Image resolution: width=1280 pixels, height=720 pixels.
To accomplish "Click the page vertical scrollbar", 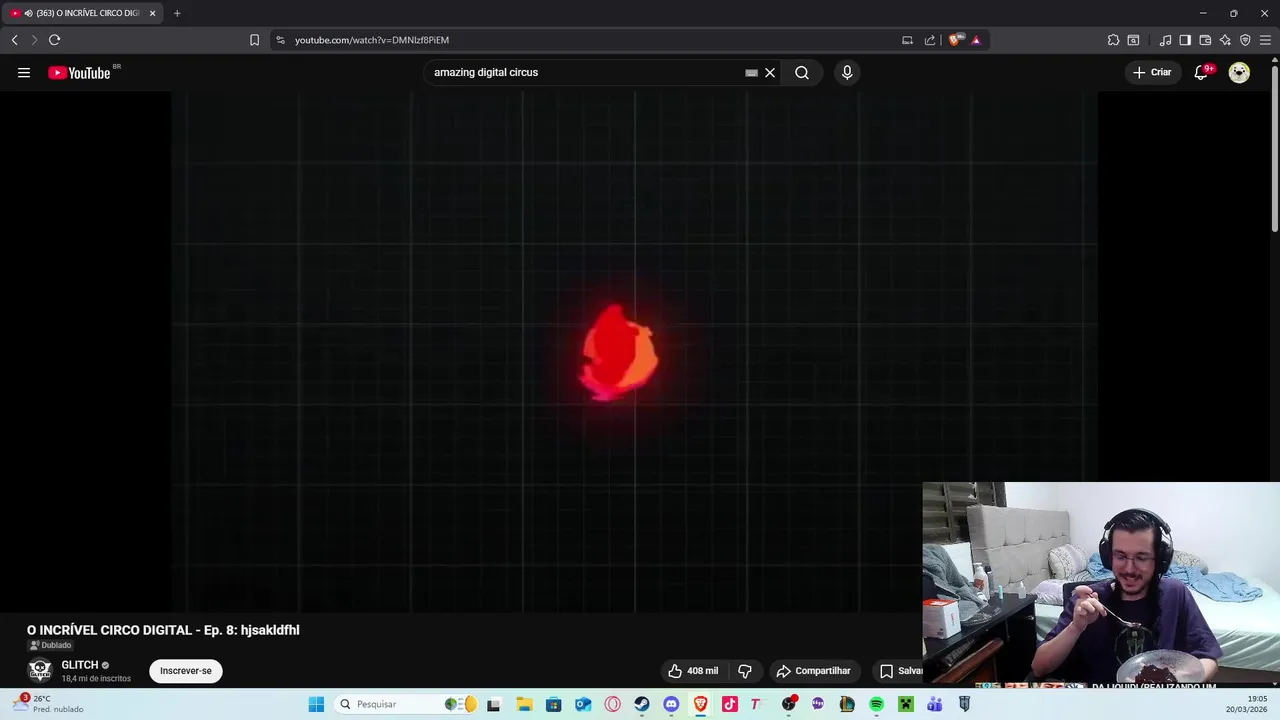I will coord(1274,150).
